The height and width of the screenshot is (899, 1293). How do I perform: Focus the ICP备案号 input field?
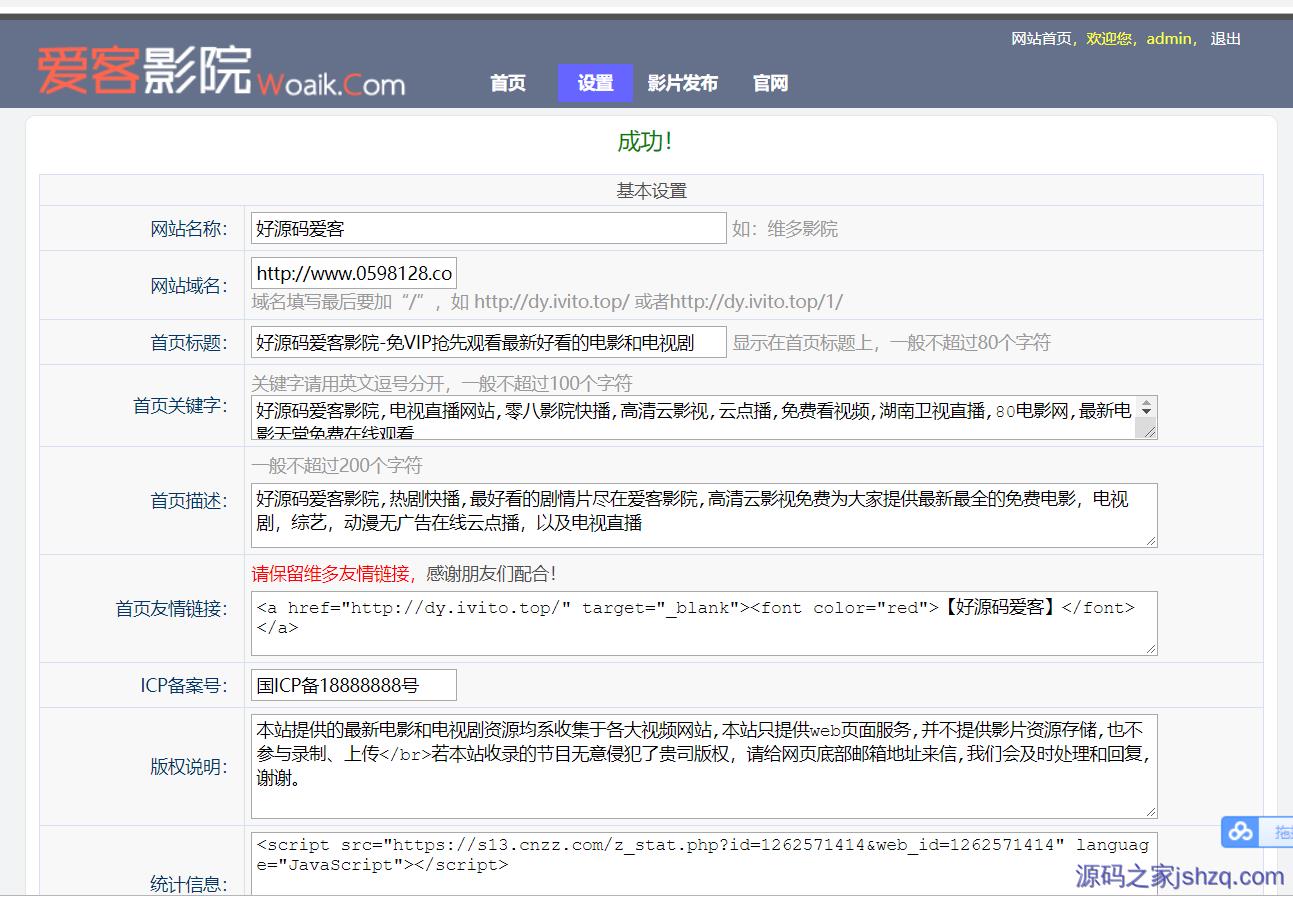[354, 685]
